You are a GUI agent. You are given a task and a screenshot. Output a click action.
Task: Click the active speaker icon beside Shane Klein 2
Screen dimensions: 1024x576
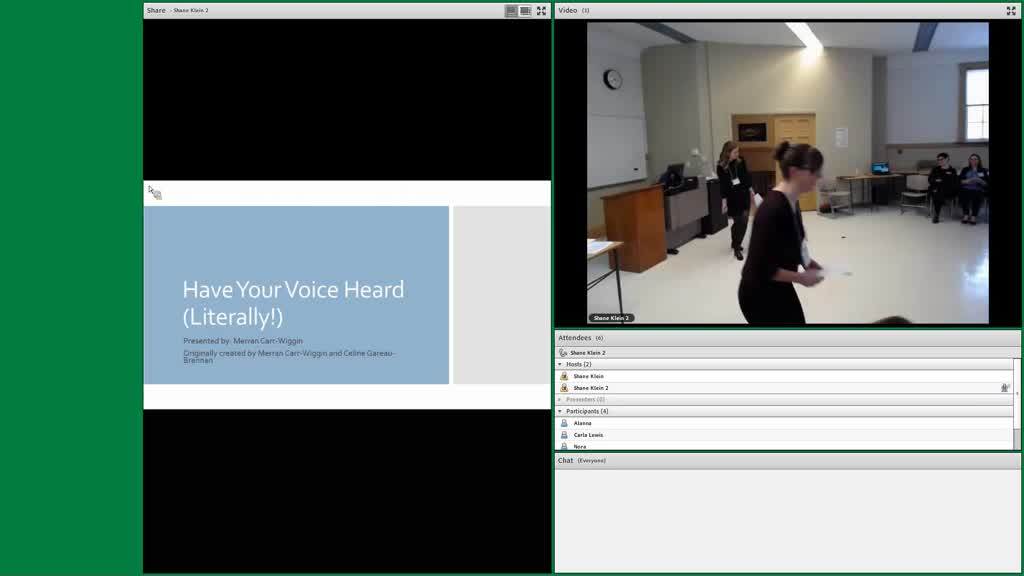click(563, 353)
